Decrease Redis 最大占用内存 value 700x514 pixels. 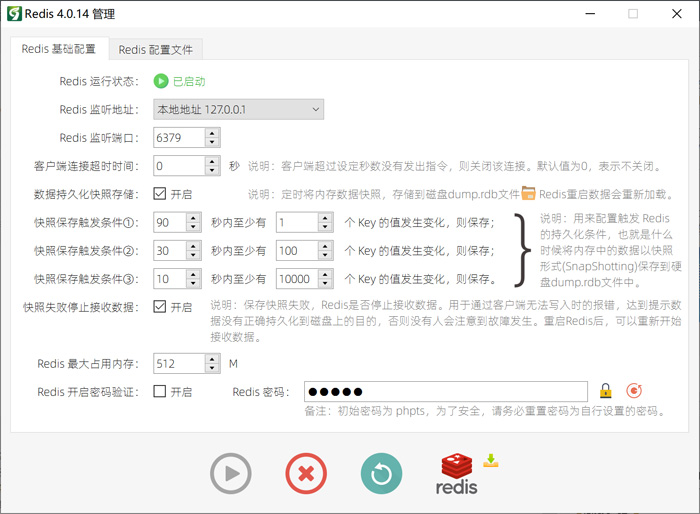click(x=212, y=368)
